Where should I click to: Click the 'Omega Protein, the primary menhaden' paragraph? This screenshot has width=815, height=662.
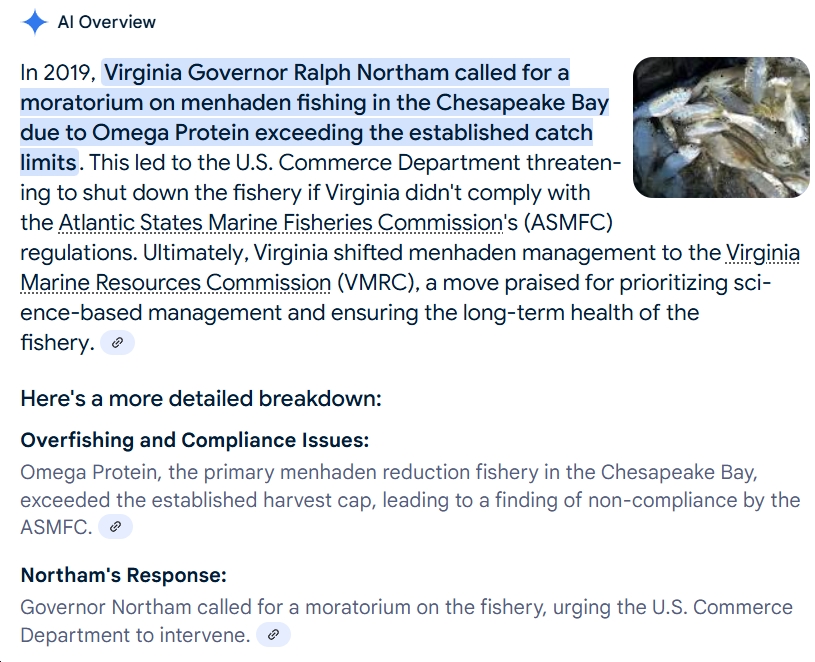(x=410, y=500)
